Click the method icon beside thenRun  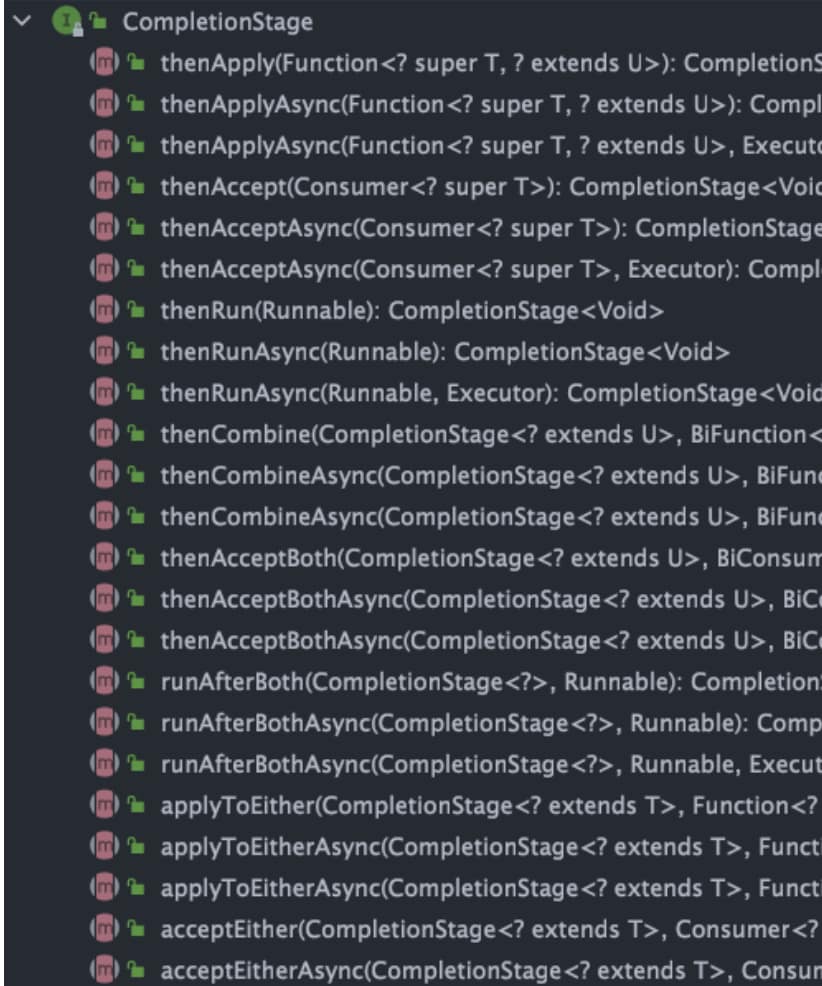[103, 311]
